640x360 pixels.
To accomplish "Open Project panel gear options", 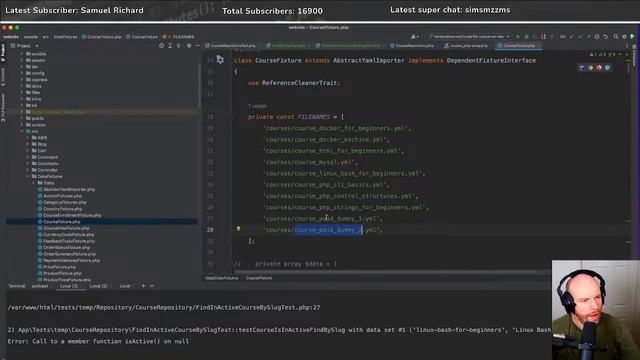I will (x=189, y=46).
